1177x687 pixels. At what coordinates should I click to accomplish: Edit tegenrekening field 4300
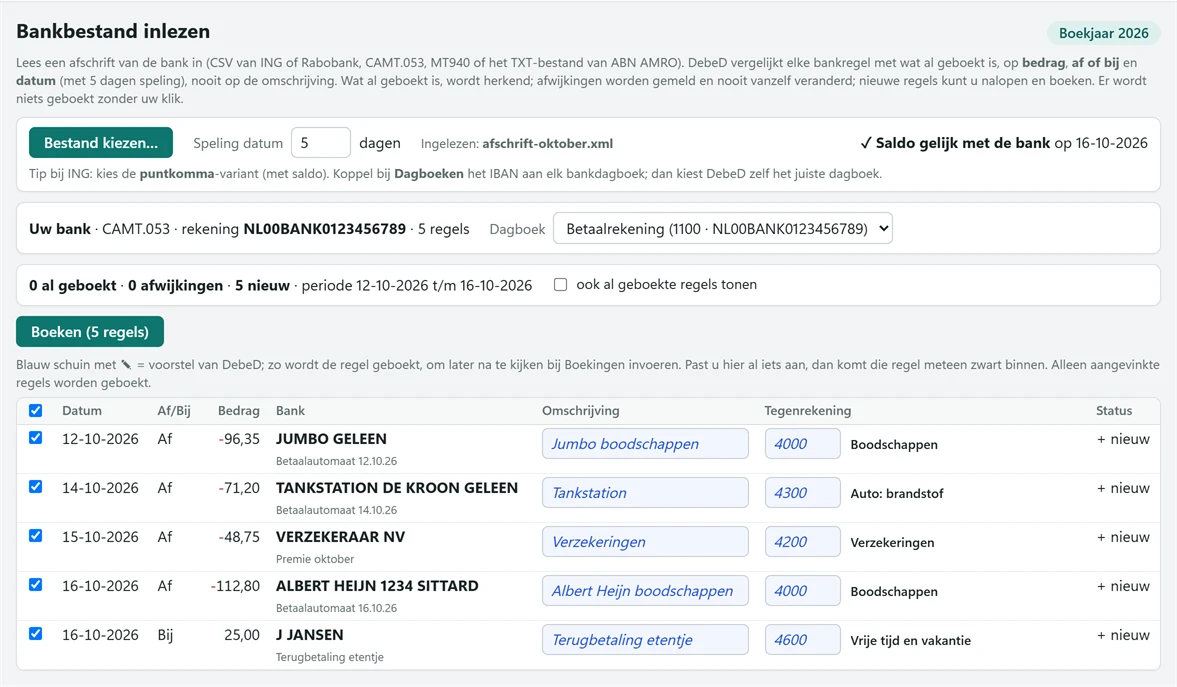pyautogui.click(x=802, y=493)
